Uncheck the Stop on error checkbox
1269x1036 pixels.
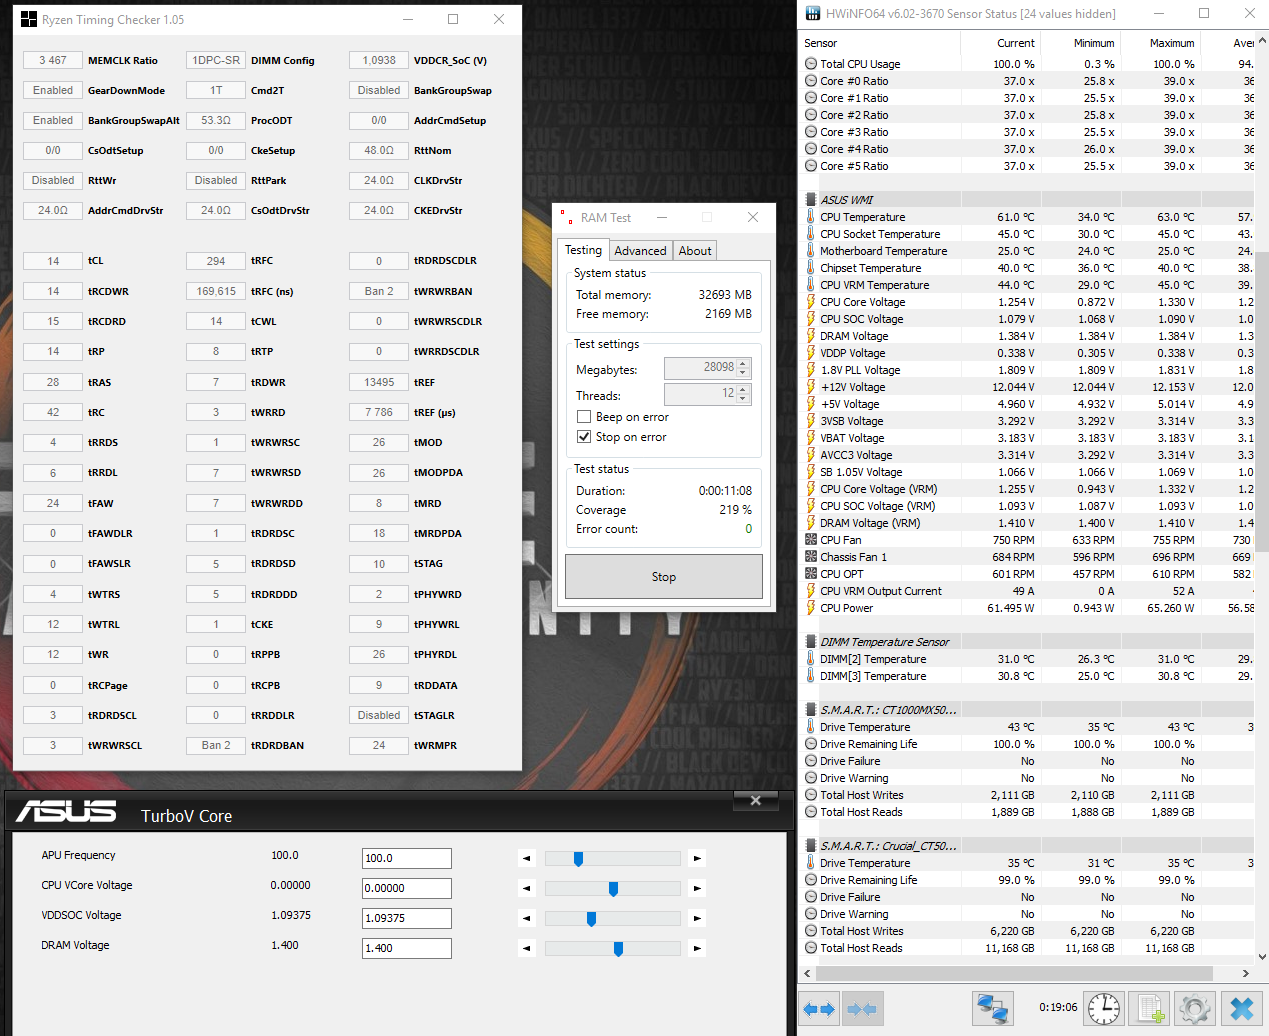tap(584, 437)
